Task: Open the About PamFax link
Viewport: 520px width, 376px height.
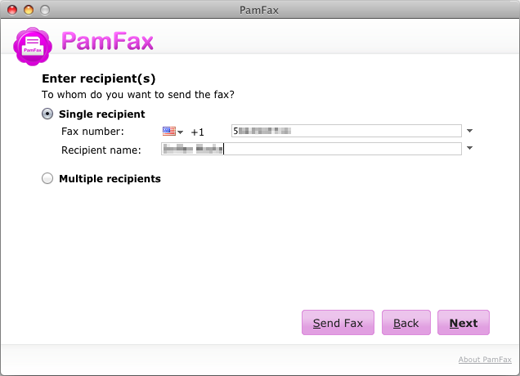Action: point(485,359)
